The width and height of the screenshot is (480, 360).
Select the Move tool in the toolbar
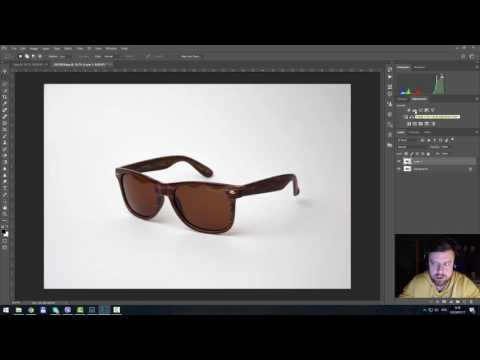5,72
